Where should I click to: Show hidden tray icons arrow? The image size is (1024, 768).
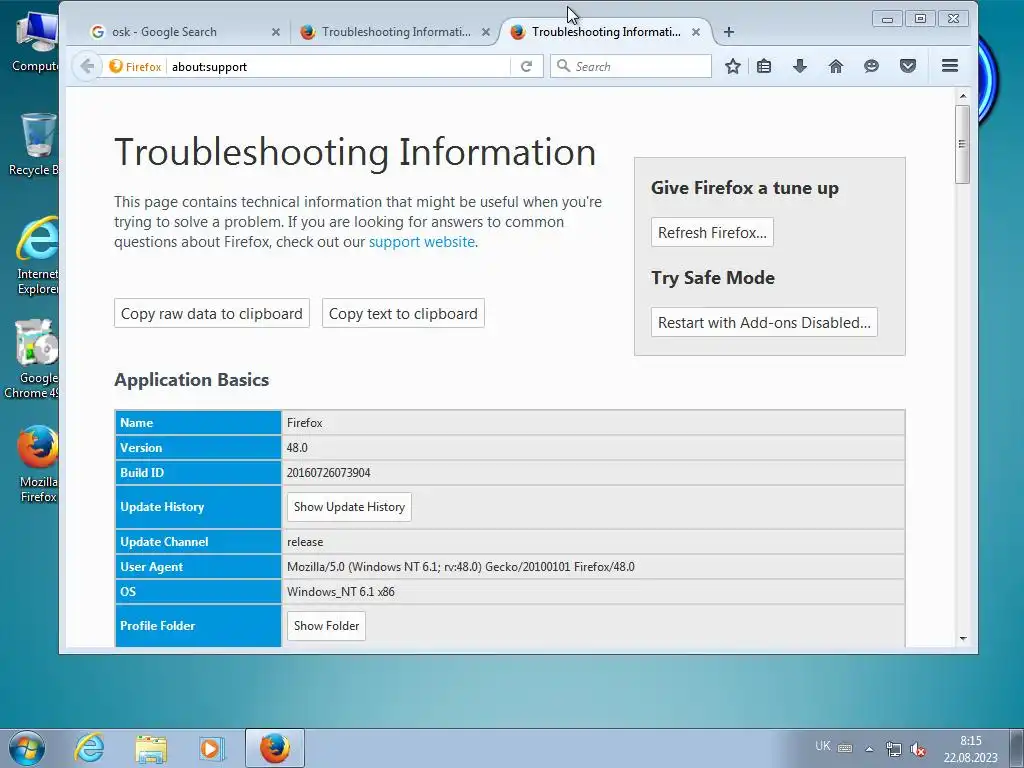869,749
